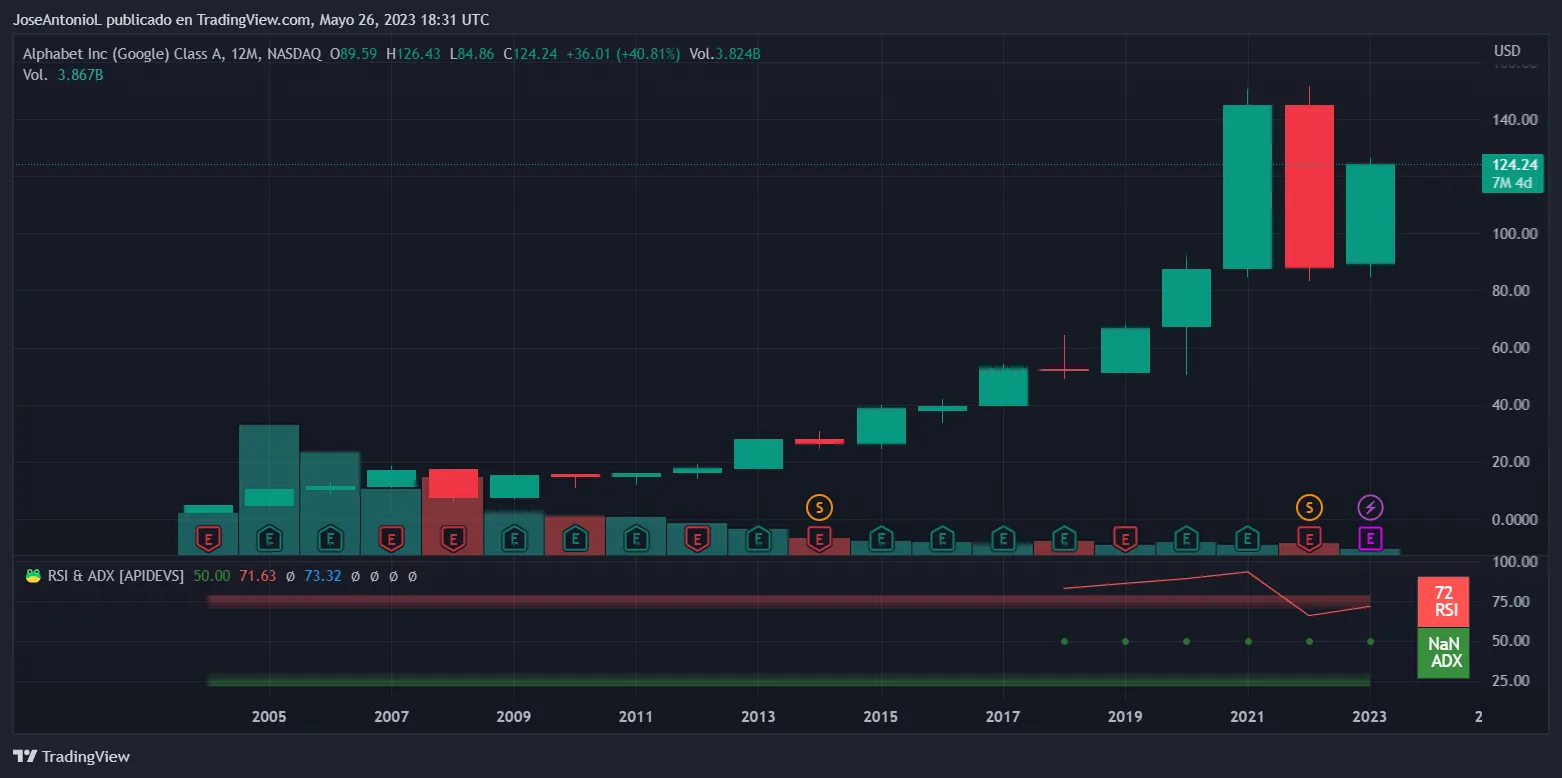
Task: Click the 124.24 current price label on the axis
Action: coord(1513,164)
